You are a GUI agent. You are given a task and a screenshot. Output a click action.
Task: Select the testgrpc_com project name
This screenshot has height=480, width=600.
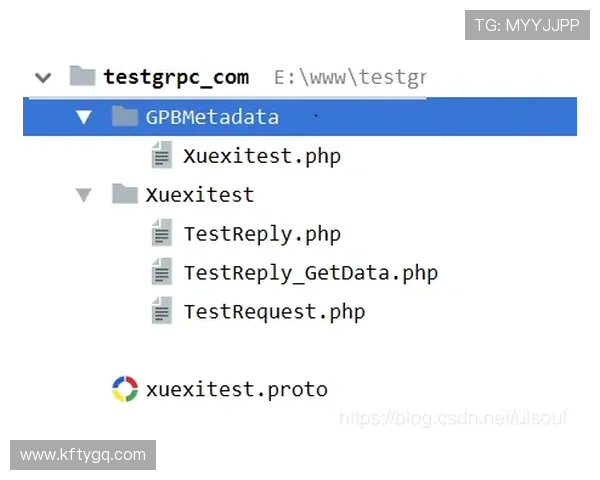tap(176, 77)
